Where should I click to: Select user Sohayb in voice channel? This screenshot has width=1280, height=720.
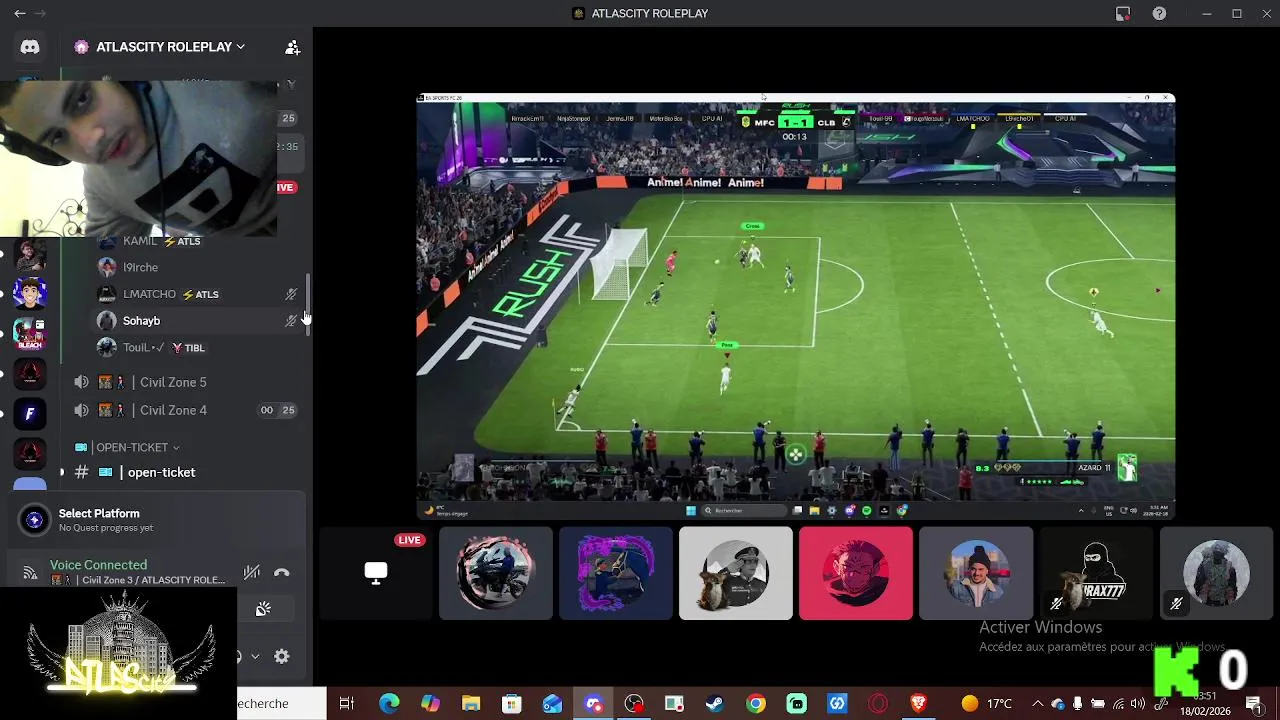point(141,321)
